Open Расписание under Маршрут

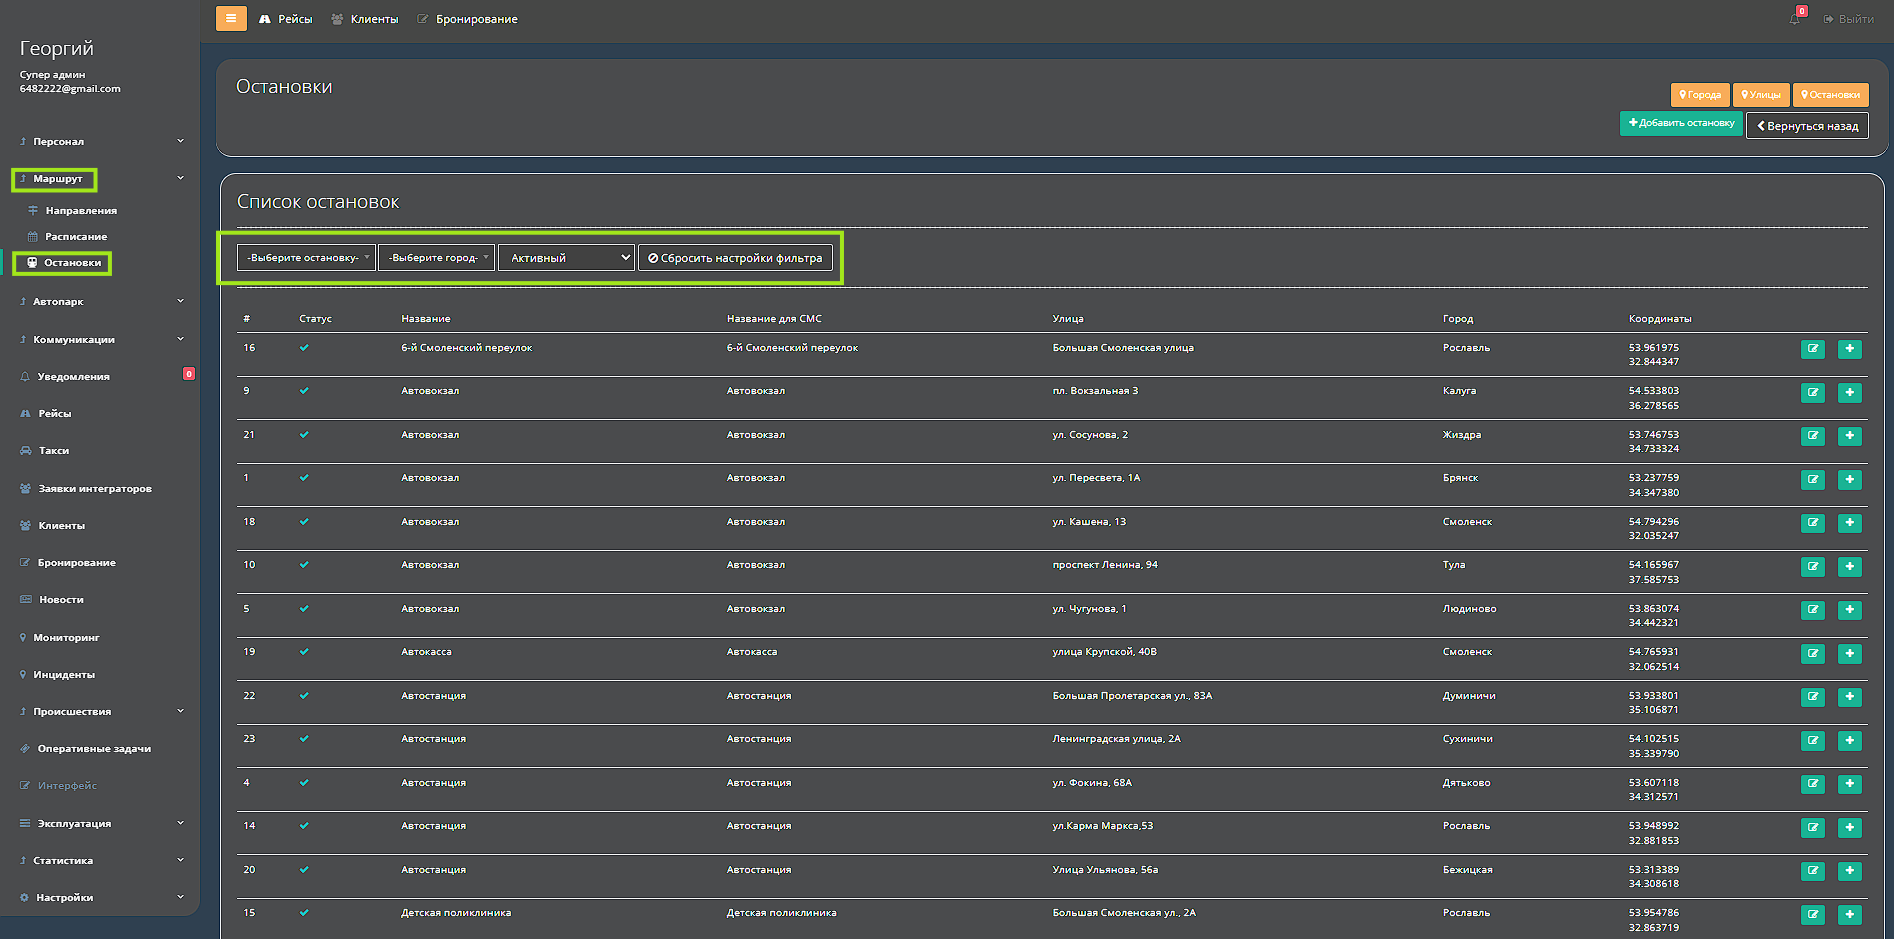point(75,237)
